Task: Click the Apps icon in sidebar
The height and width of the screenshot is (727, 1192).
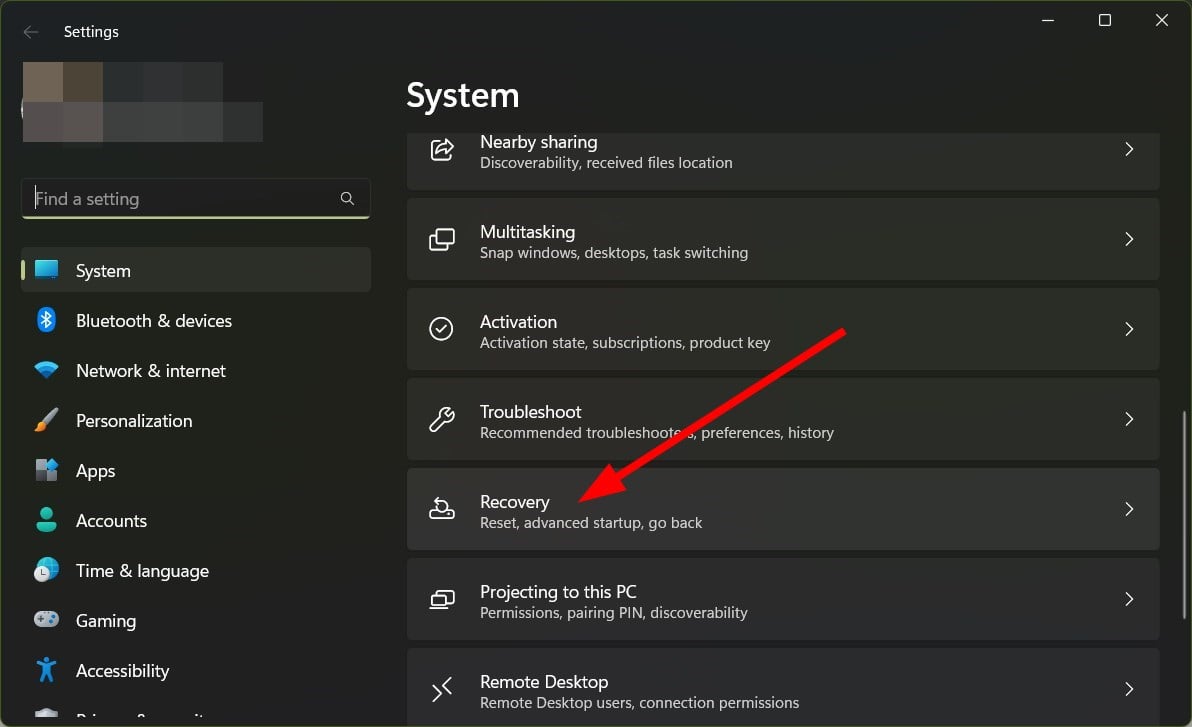Action: 46,471
